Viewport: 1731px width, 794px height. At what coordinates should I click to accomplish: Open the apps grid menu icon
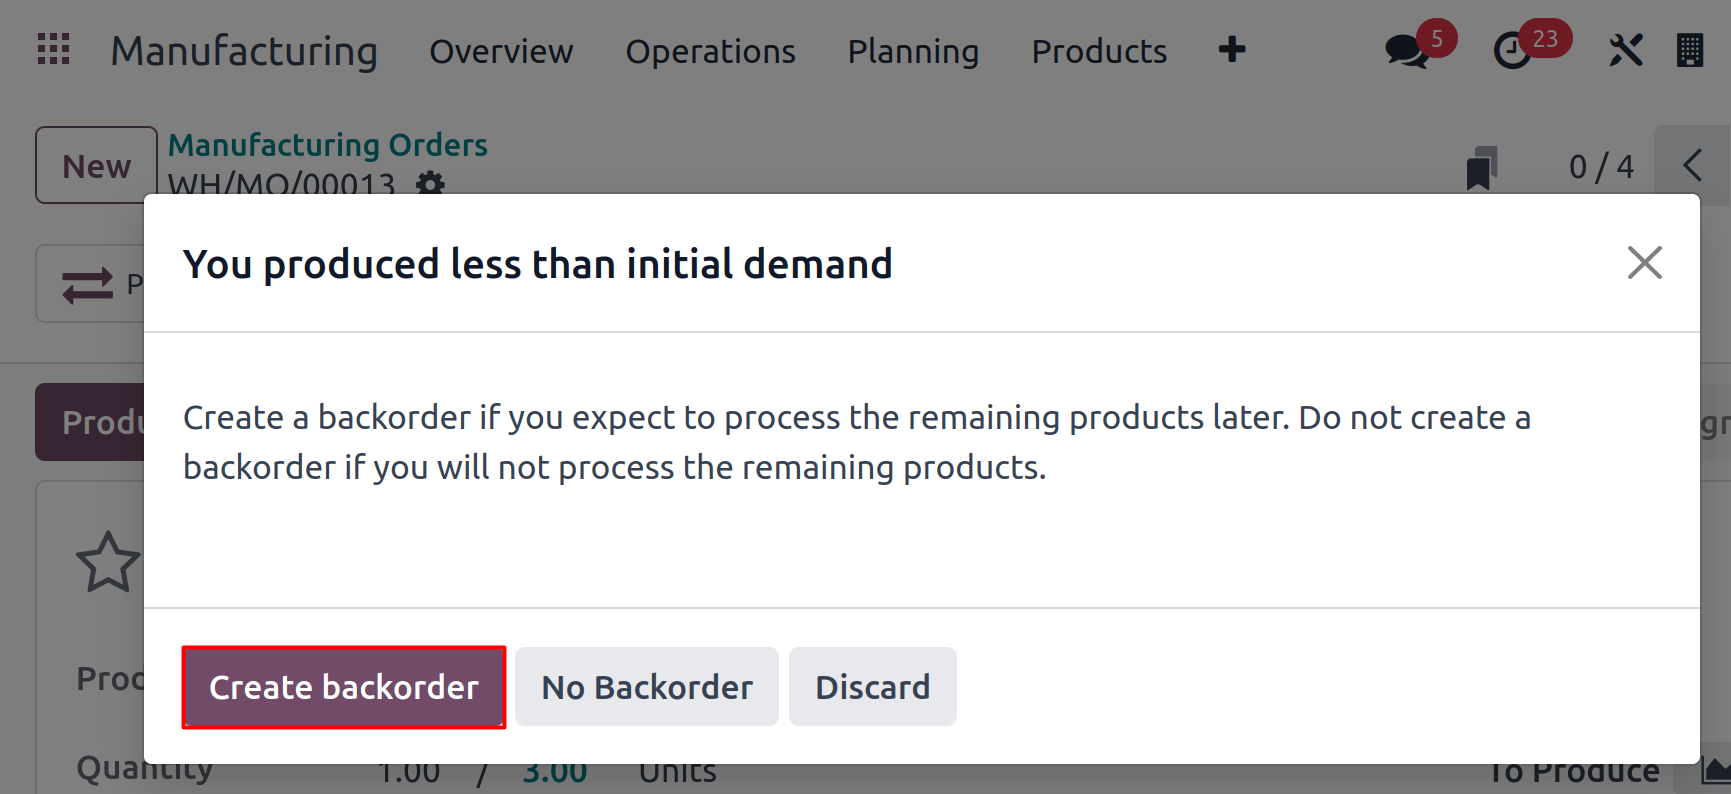coord(53,49)
